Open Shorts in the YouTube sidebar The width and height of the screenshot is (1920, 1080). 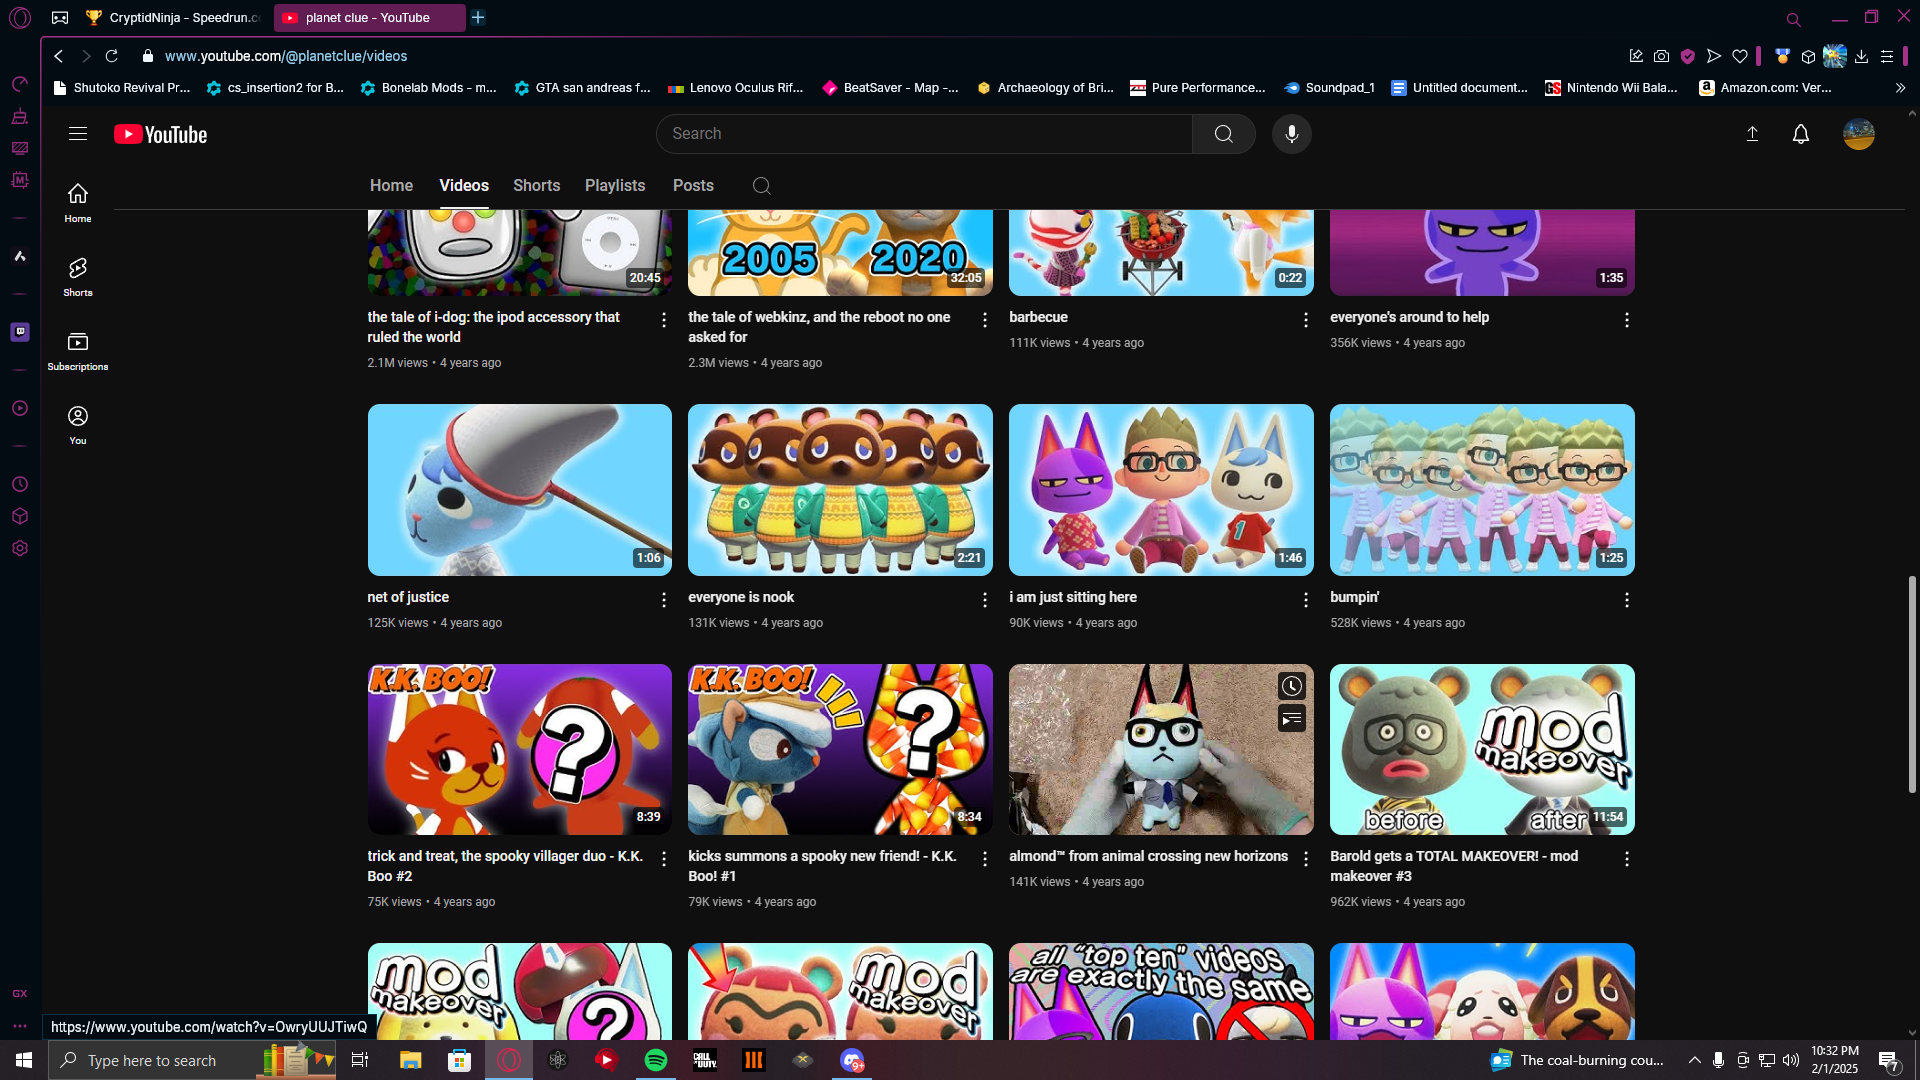(x=78, y=277)
